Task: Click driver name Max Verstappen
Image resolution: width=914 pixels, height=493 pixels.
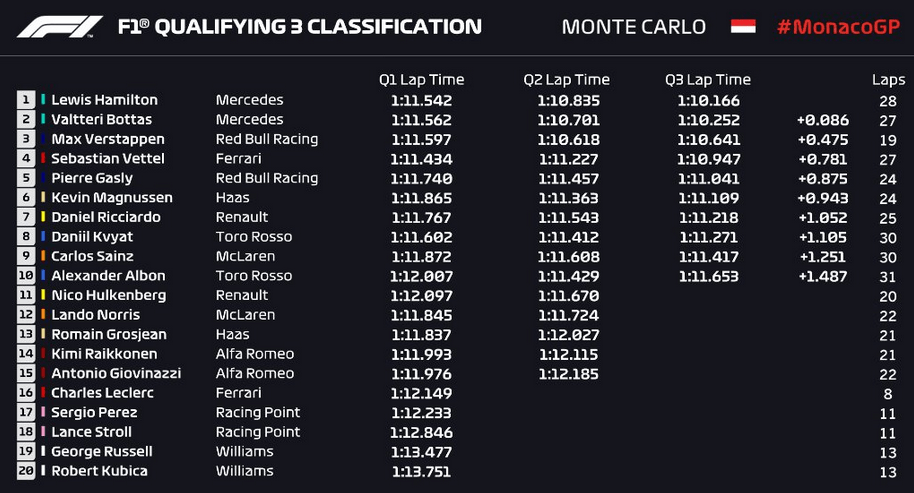Action: click(108, 139)
